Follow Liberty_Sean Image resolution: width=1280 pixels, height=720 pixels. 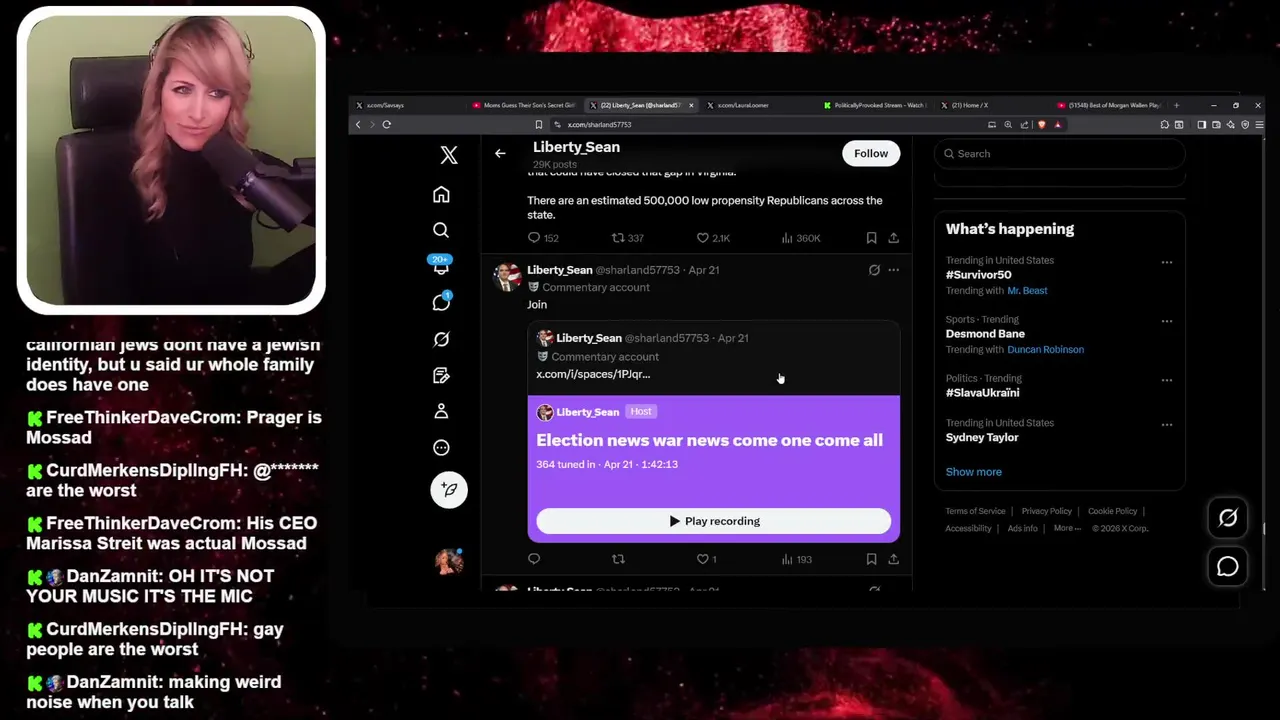[871, 153]
